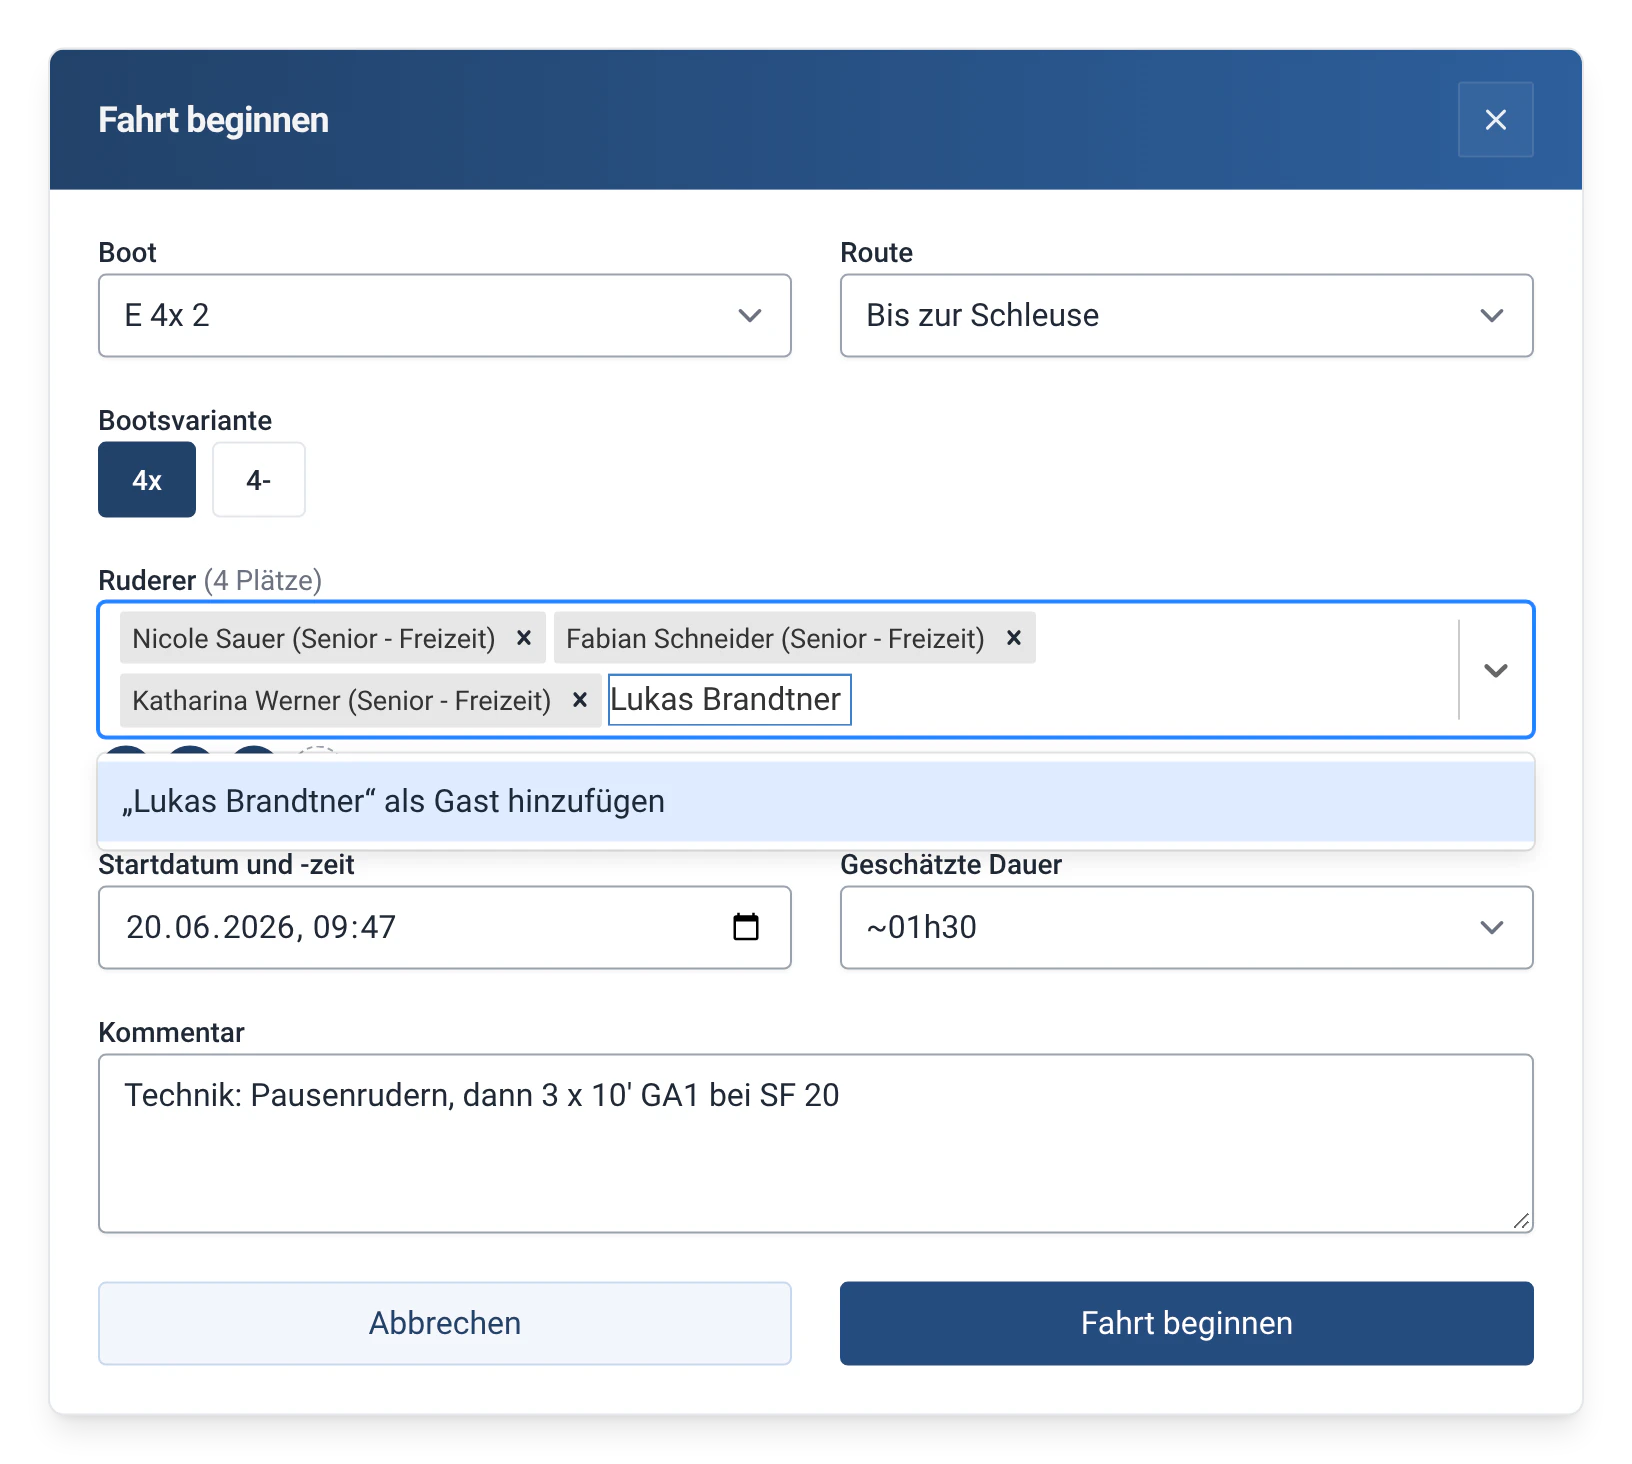
Task: Expand the Ruderer dropdown chevron
Action: click(x=1495, y=670)
